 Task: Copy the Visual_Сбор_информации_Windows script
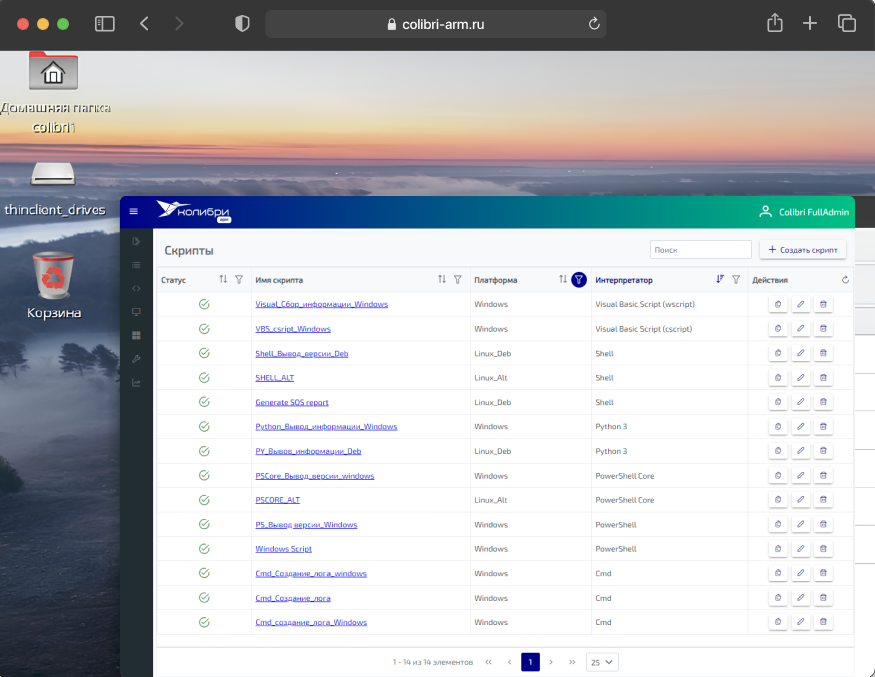[x=778, y=304]
